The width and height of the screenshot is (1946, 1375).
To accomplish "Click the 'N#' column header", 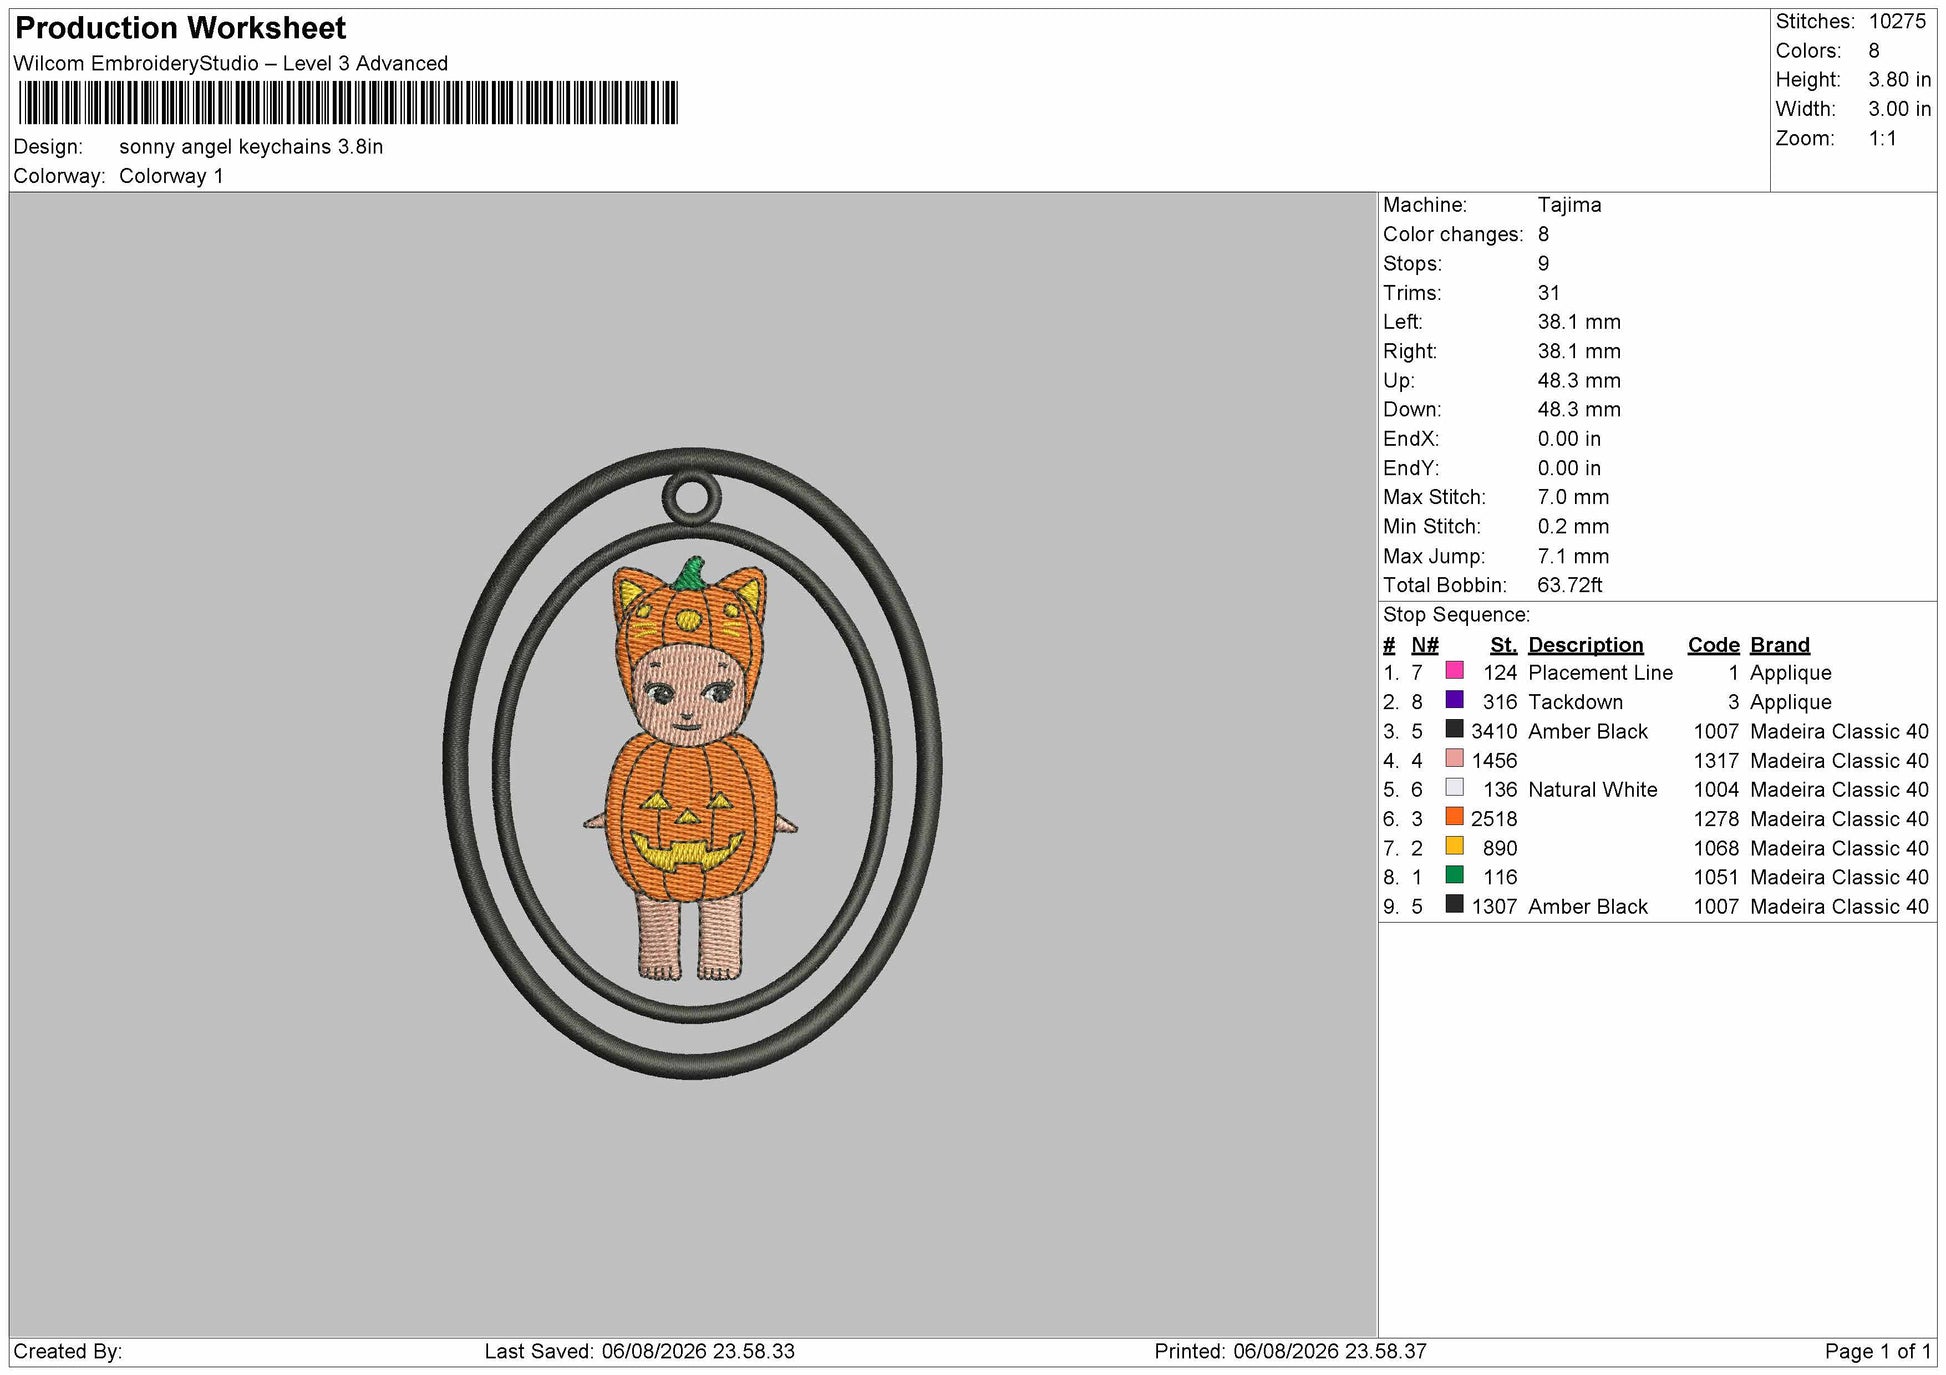I will [x=1424, y=645].
